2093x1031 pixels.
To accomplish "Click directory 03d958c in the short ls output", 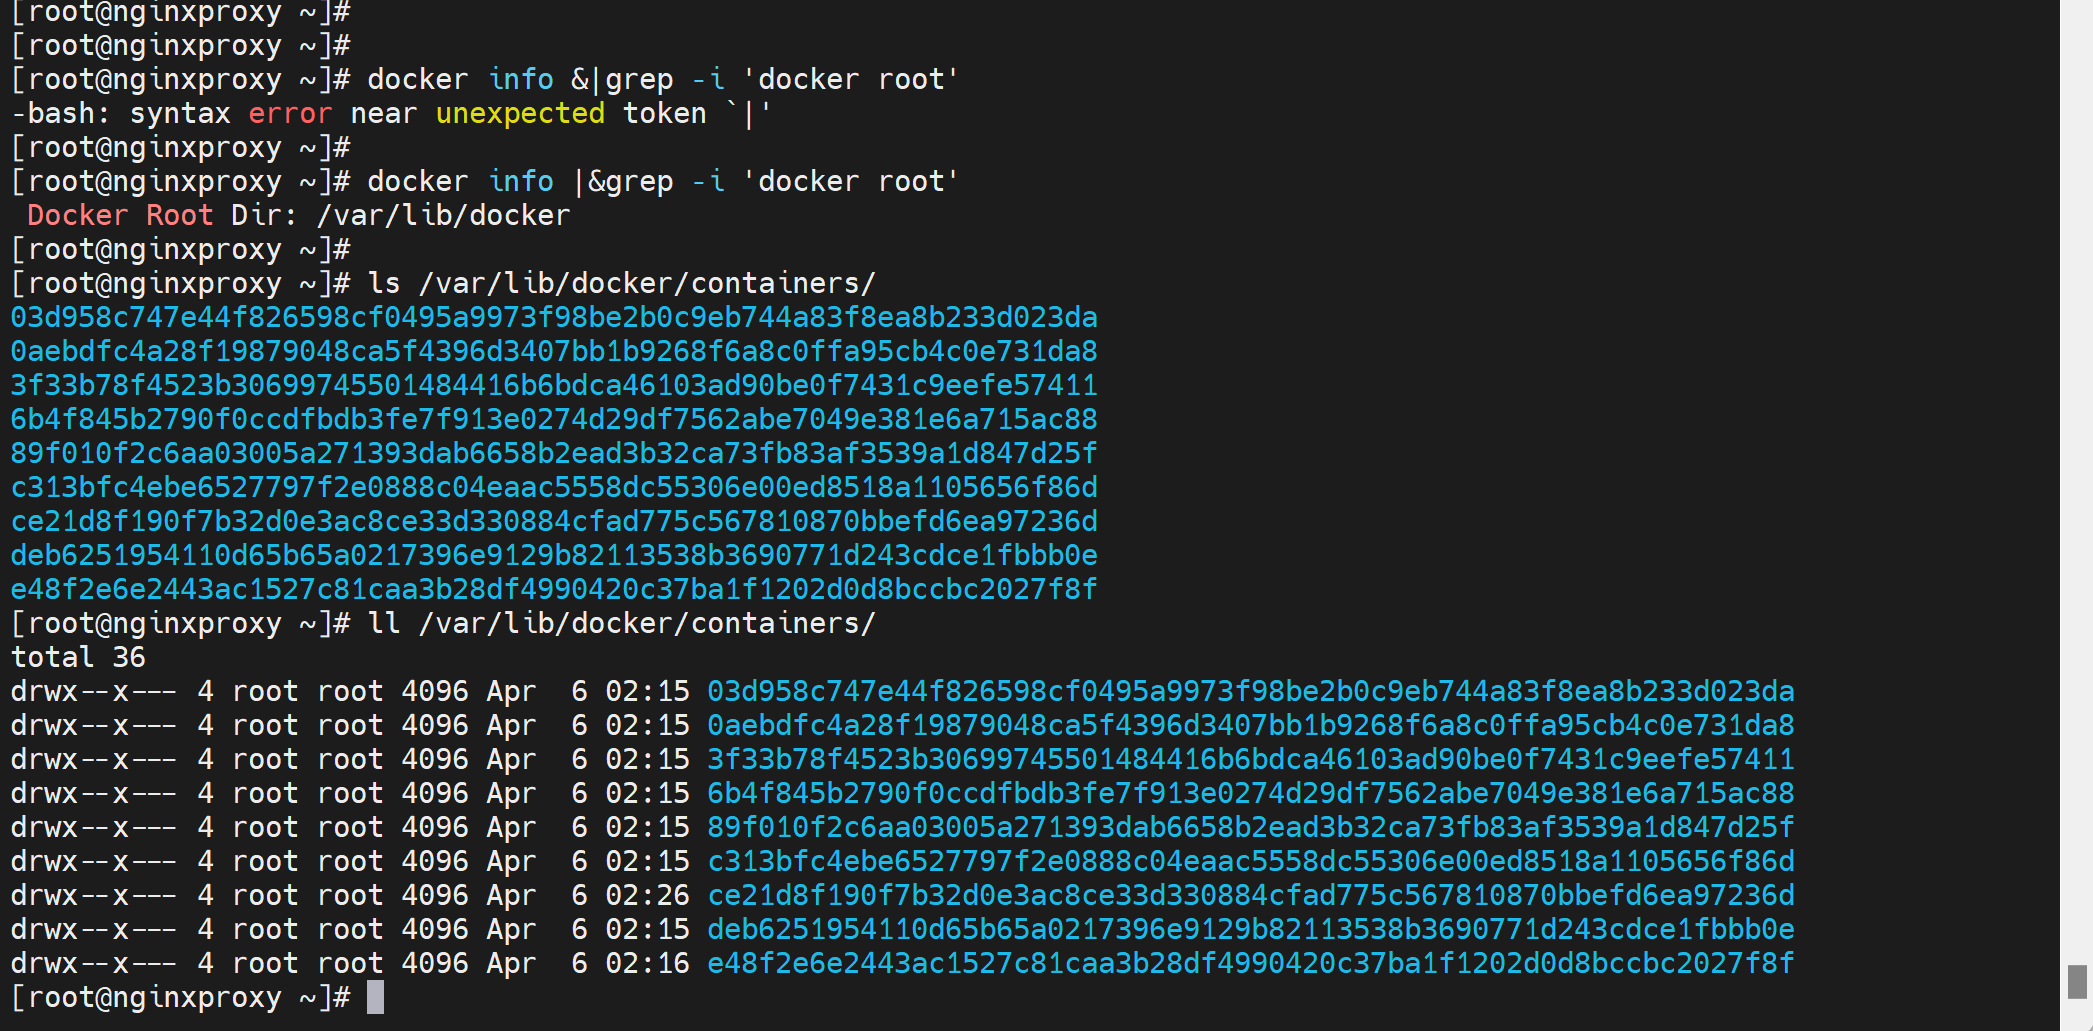I will pos(553,317).
